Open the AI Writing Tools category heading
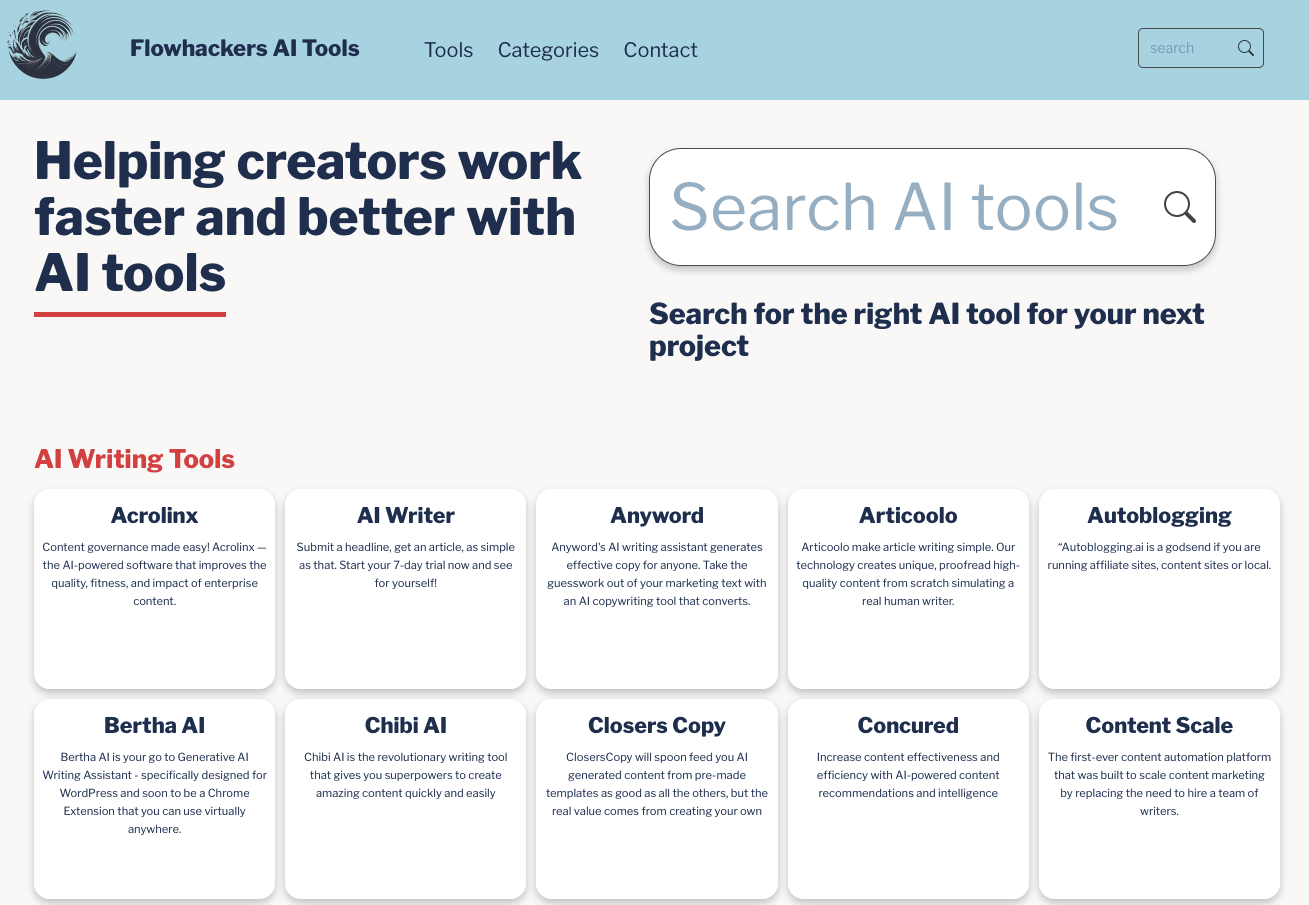1309x905 pixels. coord(134,459)
